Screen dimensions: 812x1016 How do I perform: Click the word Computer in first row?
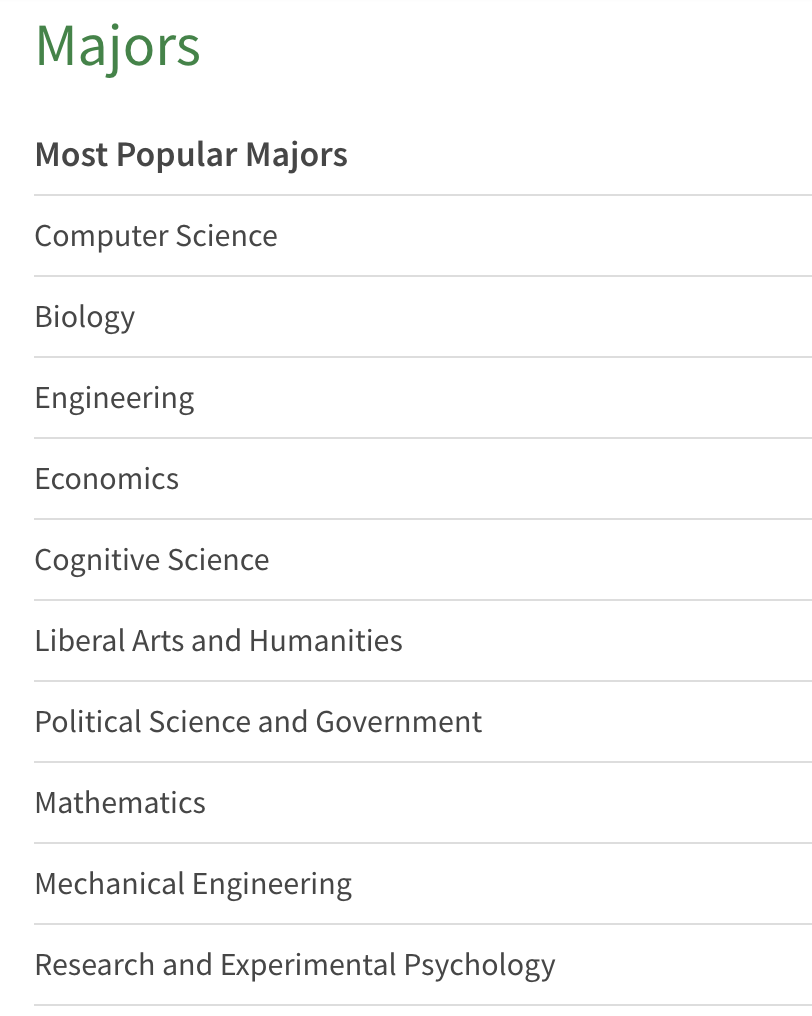101,237
